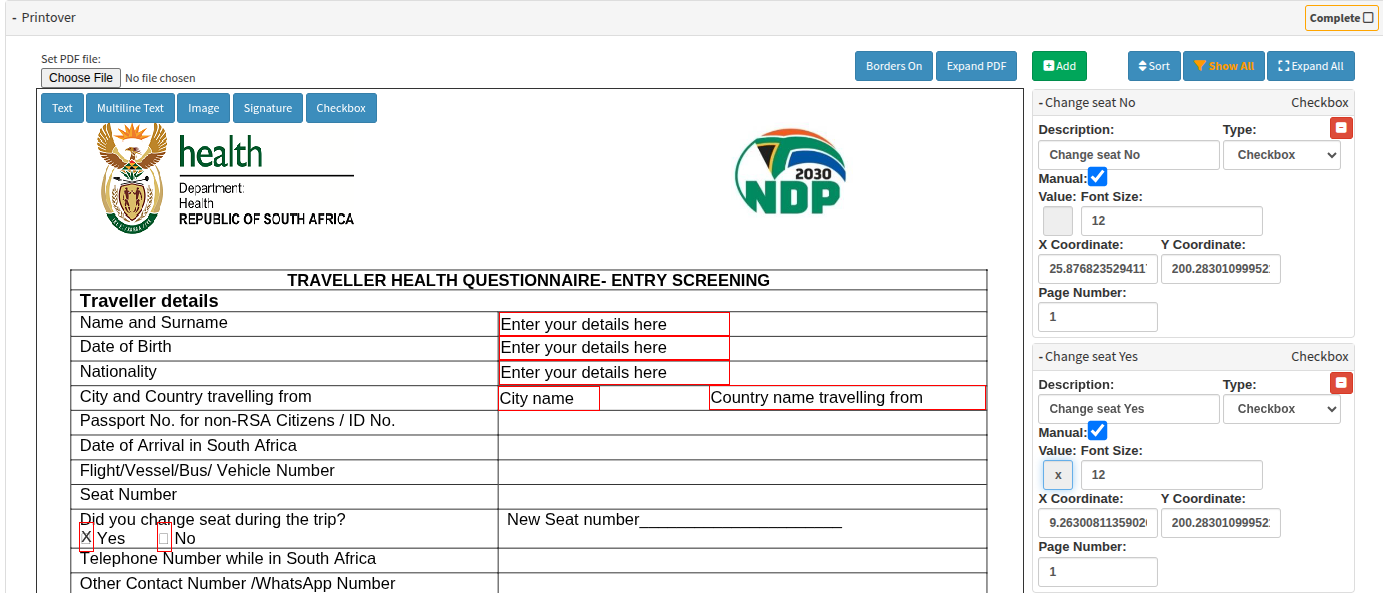
Task: Click 'Telephone Number while in South Africa' label
Action: (x=228, y=559)
